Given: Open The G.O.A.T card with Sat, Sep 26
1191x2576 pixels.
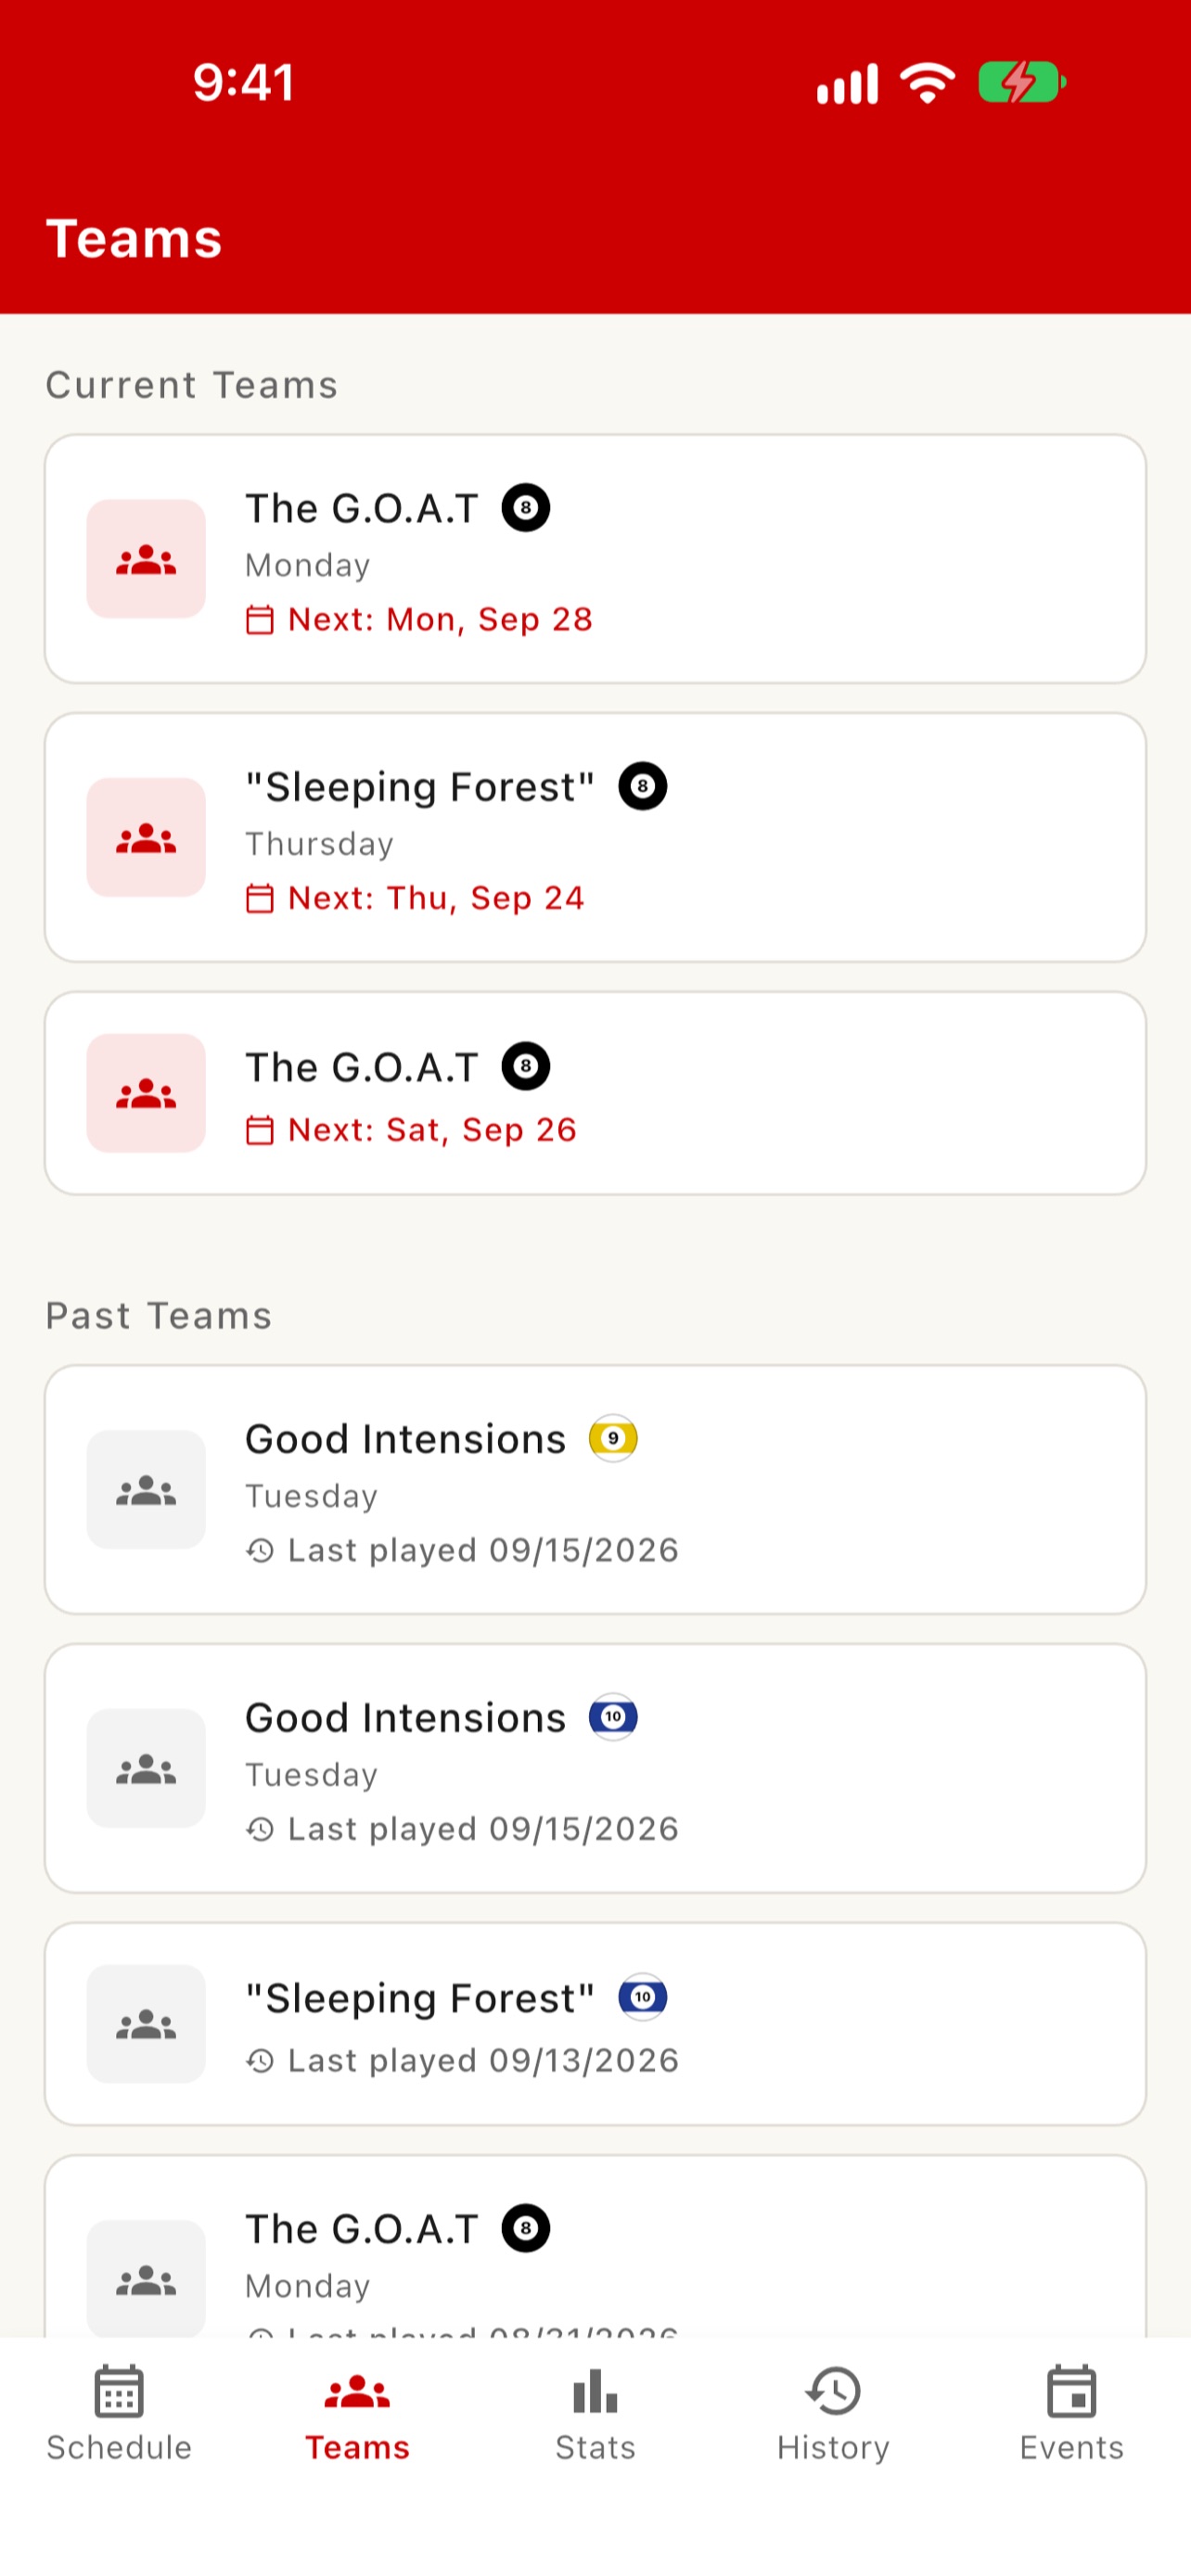Looking at the screenshot, I should pos(595,1093).
